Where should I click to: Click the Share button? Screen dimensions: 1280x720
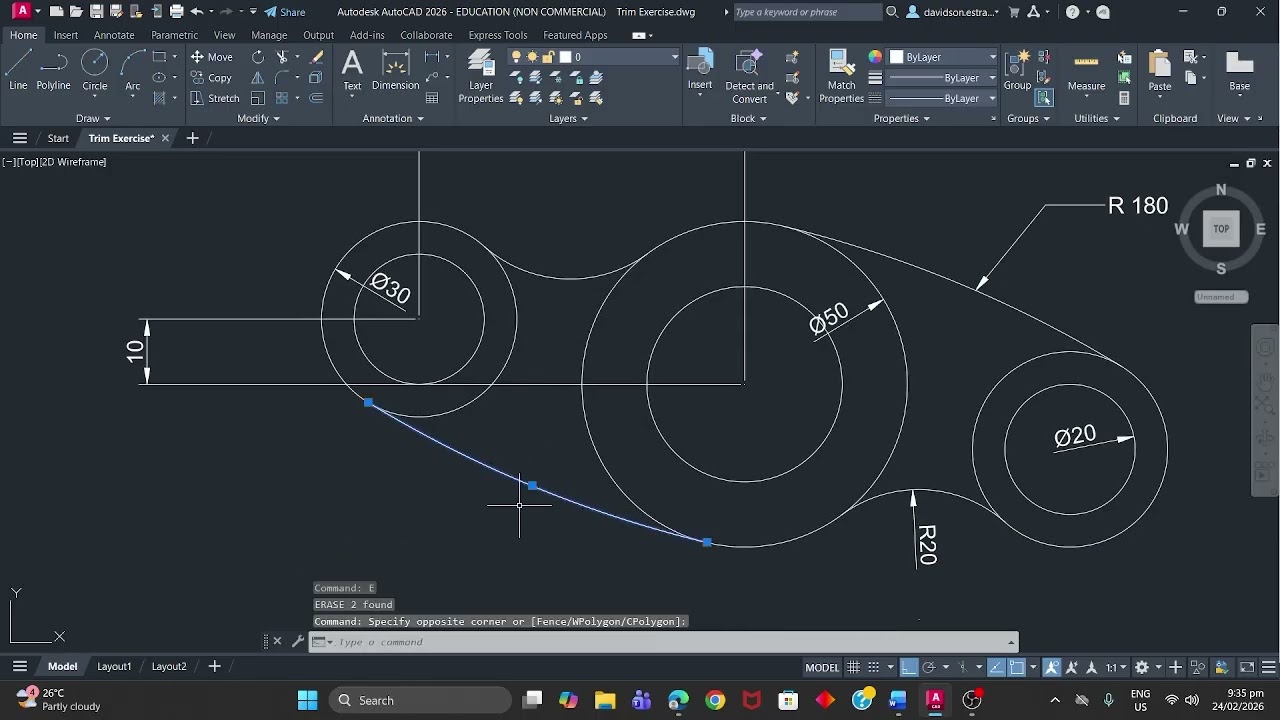(285, 12)
